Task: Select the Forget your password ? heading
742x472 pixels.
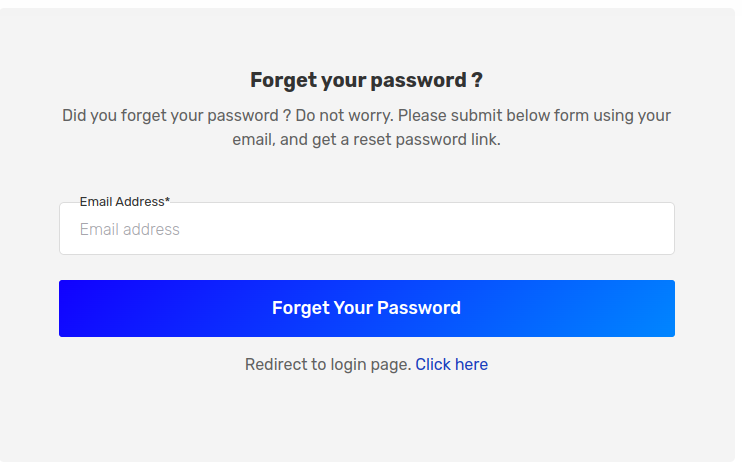Action: point(366,80)
